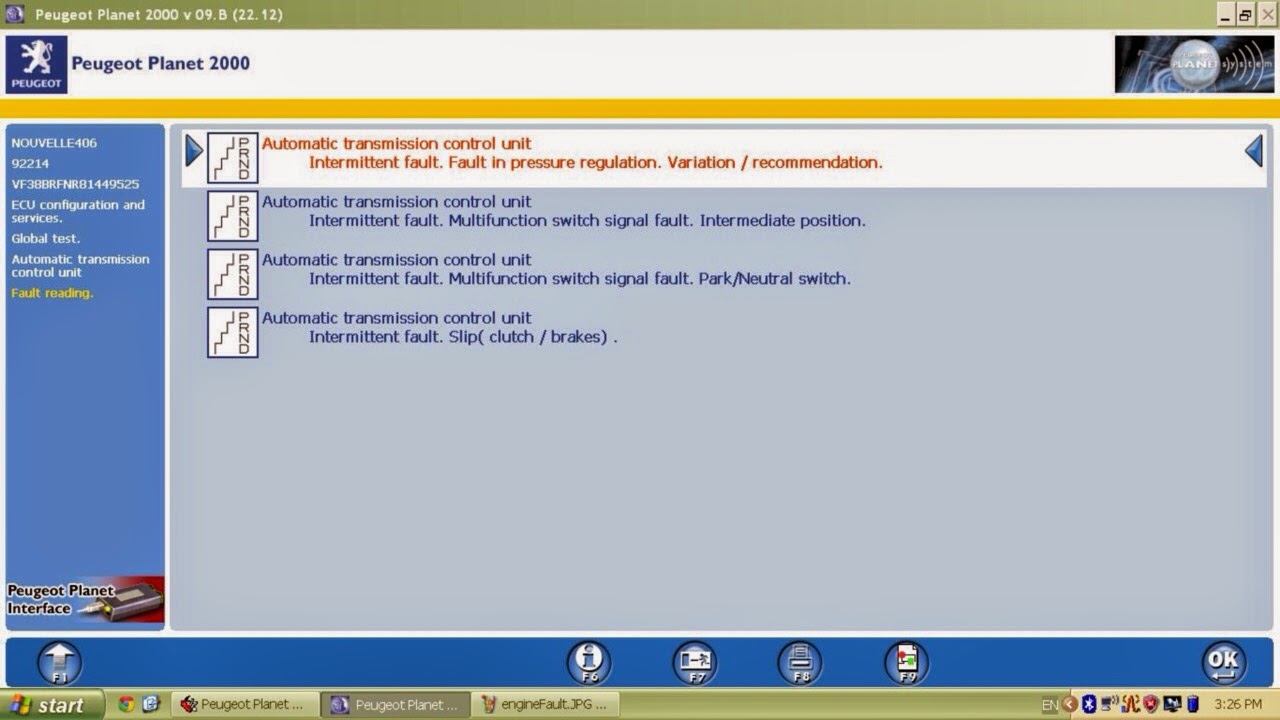This screenshot has height=720, width=1280.
Task: Click the blue arrow left of the highlighted fault
Action: tap(194, 151)
